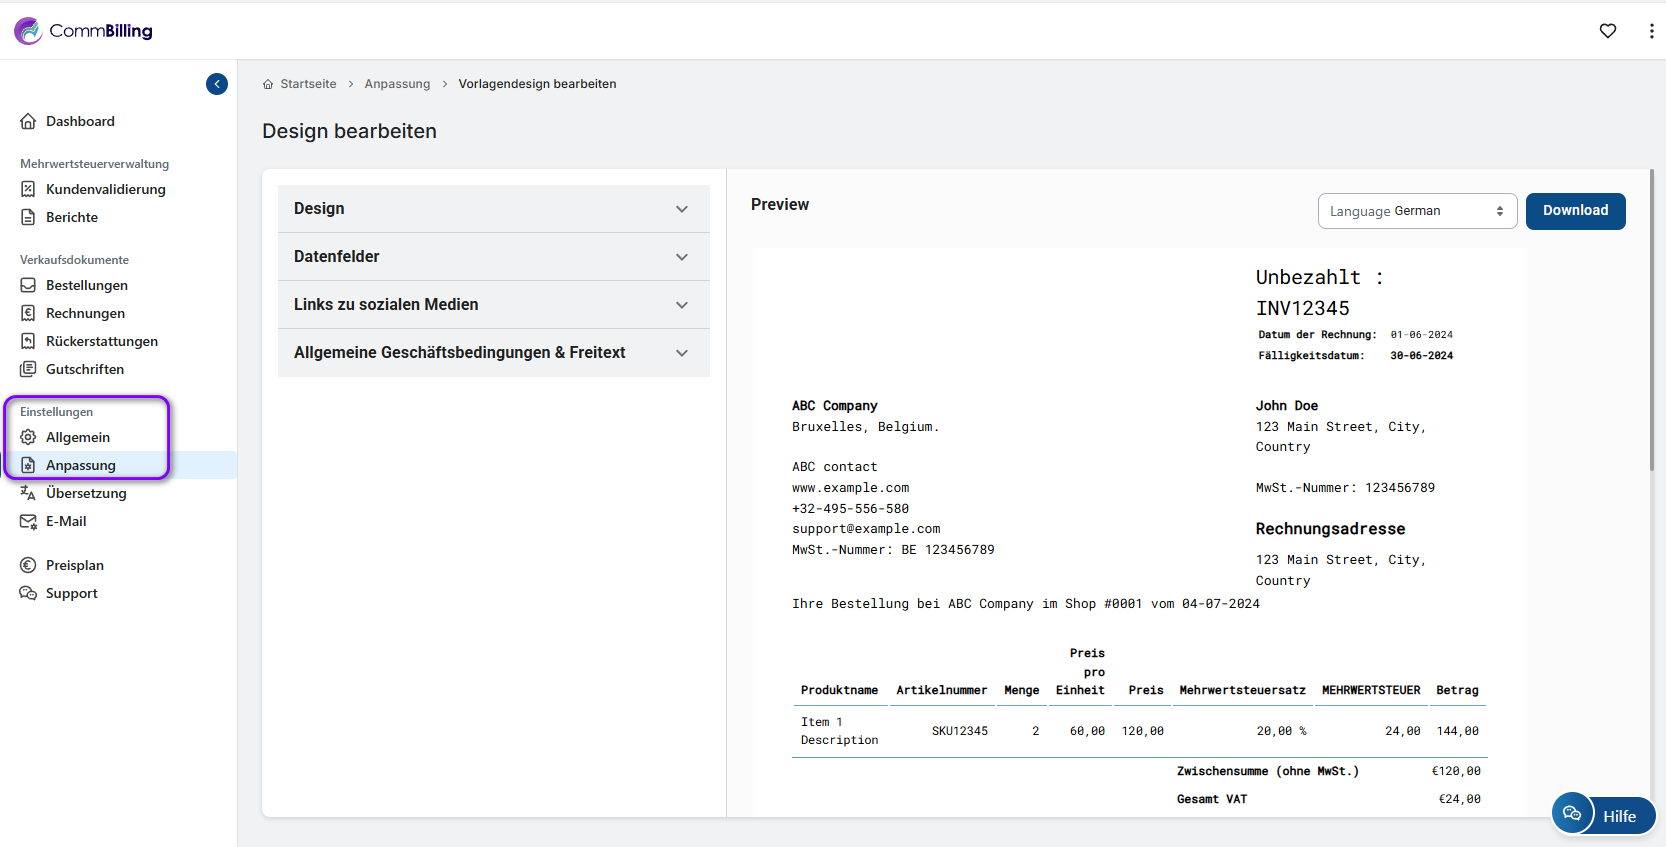This screenshot has height=847, width=1666.
Task: Collapse the sidebar with arrow button
Action: tap(217, 84)
